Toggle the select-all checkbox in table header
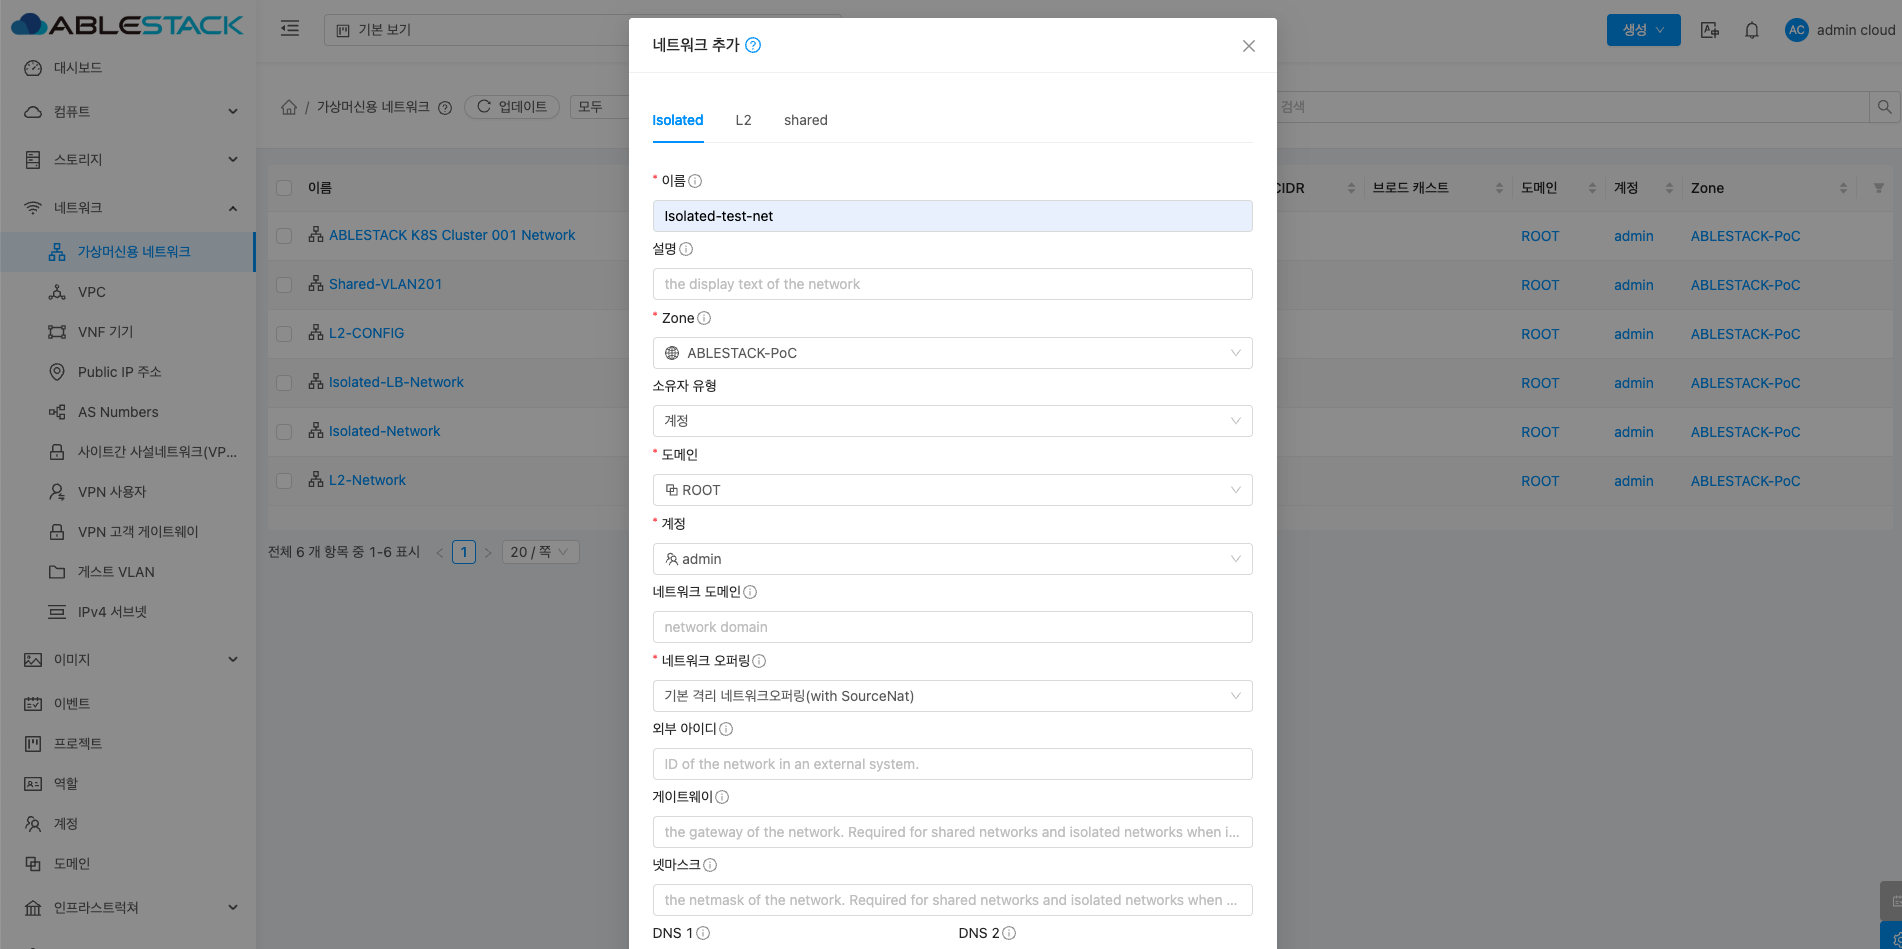The width and height of the screenshot is (1902, 949). [x=284, y=188]
